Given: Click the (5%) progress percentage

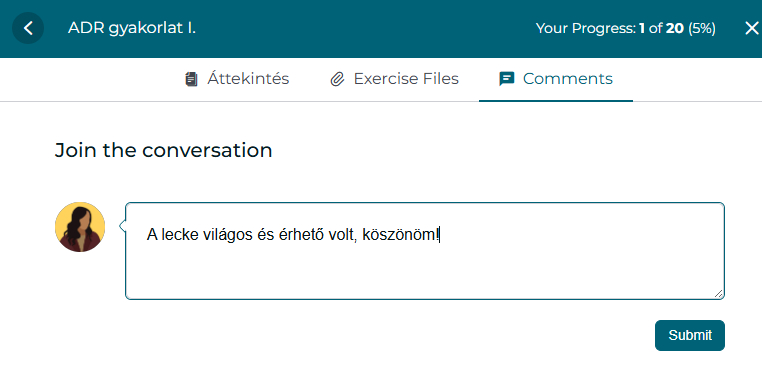Looking at the screenshot, I should 702,28.
